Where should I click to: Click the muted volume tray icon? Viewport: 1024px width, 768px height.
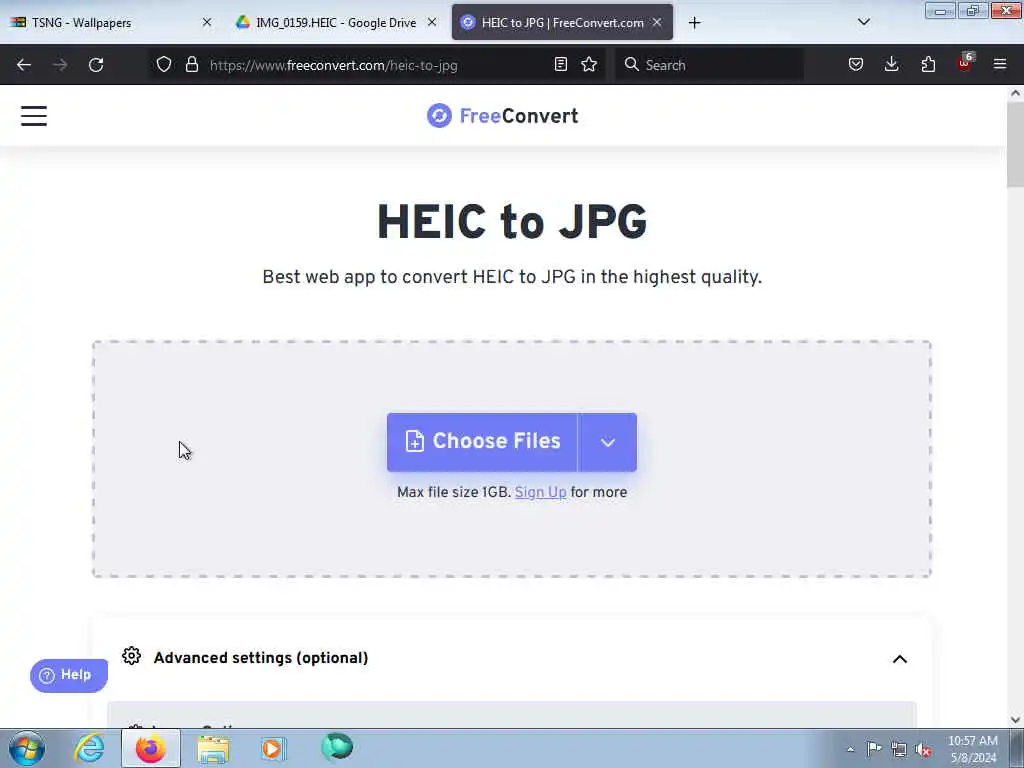(923, 750)
